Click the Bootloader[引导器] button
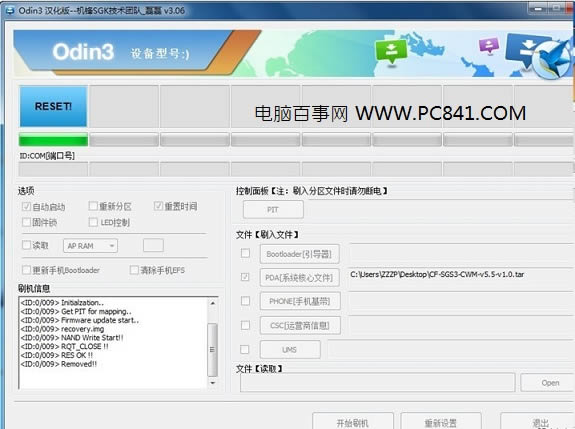Image resolution: width=575 pixels, height=429 pixels. [x=300, y=254]
